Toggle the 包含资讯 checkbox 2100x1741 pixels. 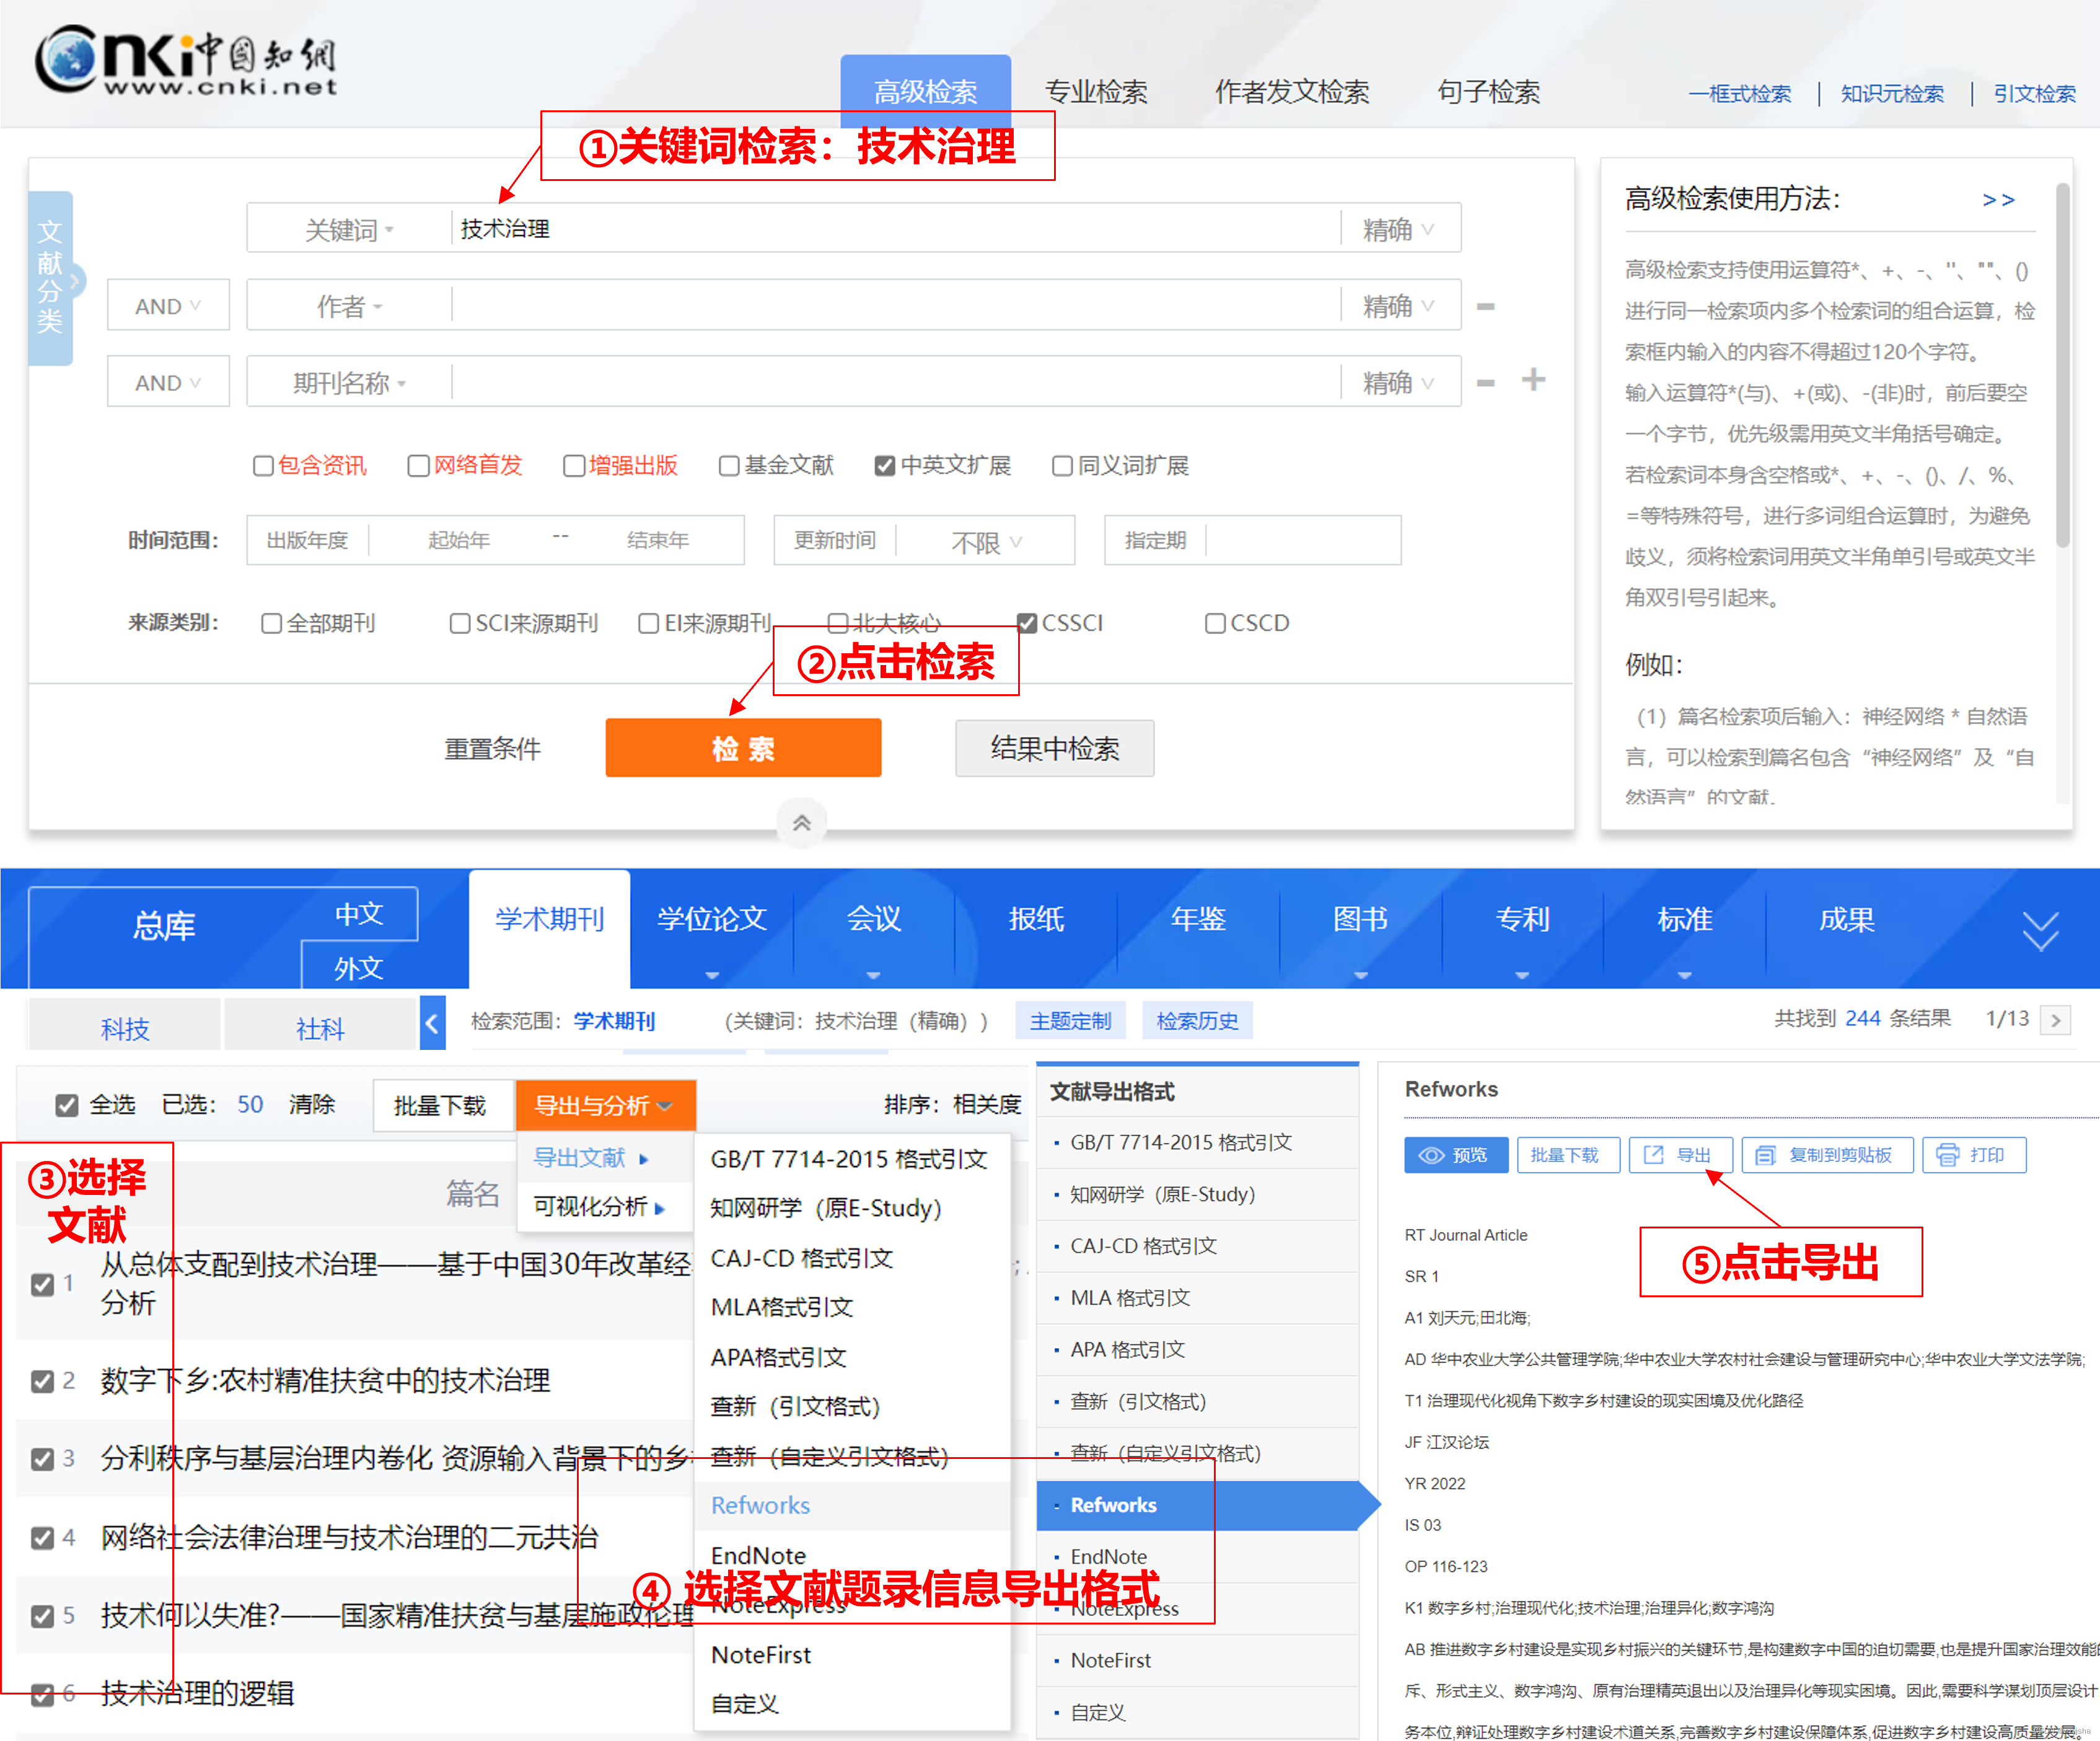pyautogui.click(x=263, y=466)
